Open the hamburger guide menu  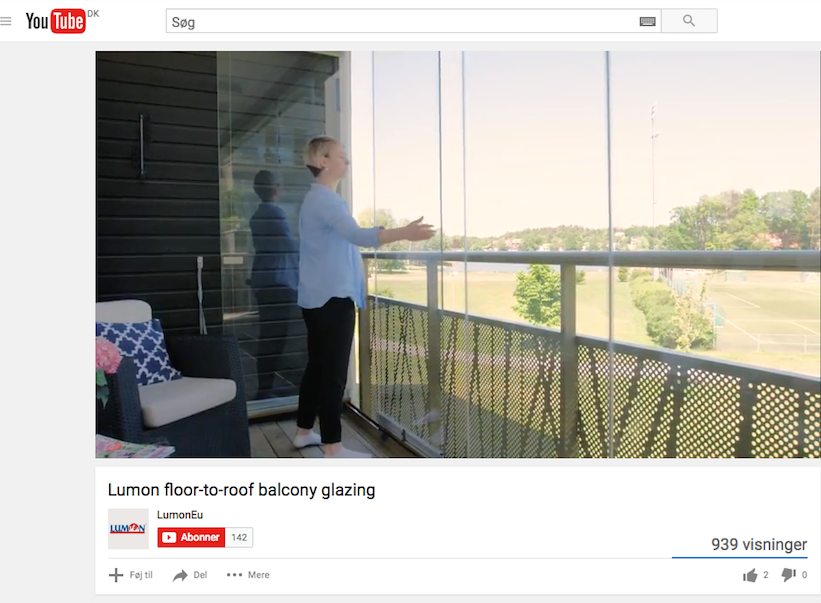click(6, 21)
